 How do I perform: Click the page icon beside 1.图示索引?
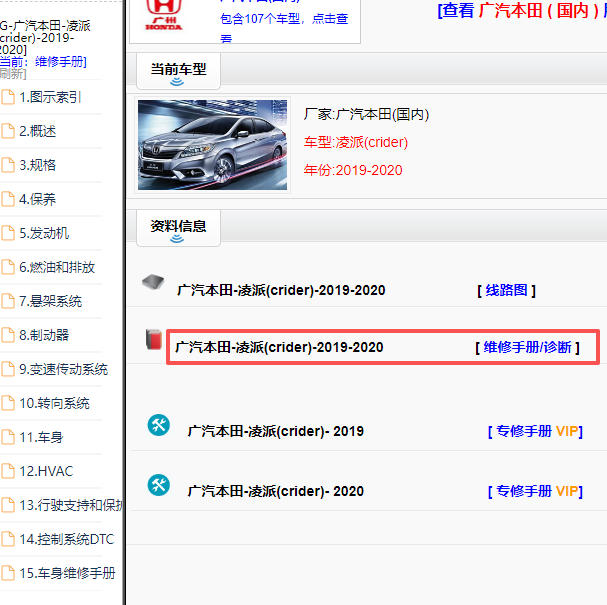point(7,97)
